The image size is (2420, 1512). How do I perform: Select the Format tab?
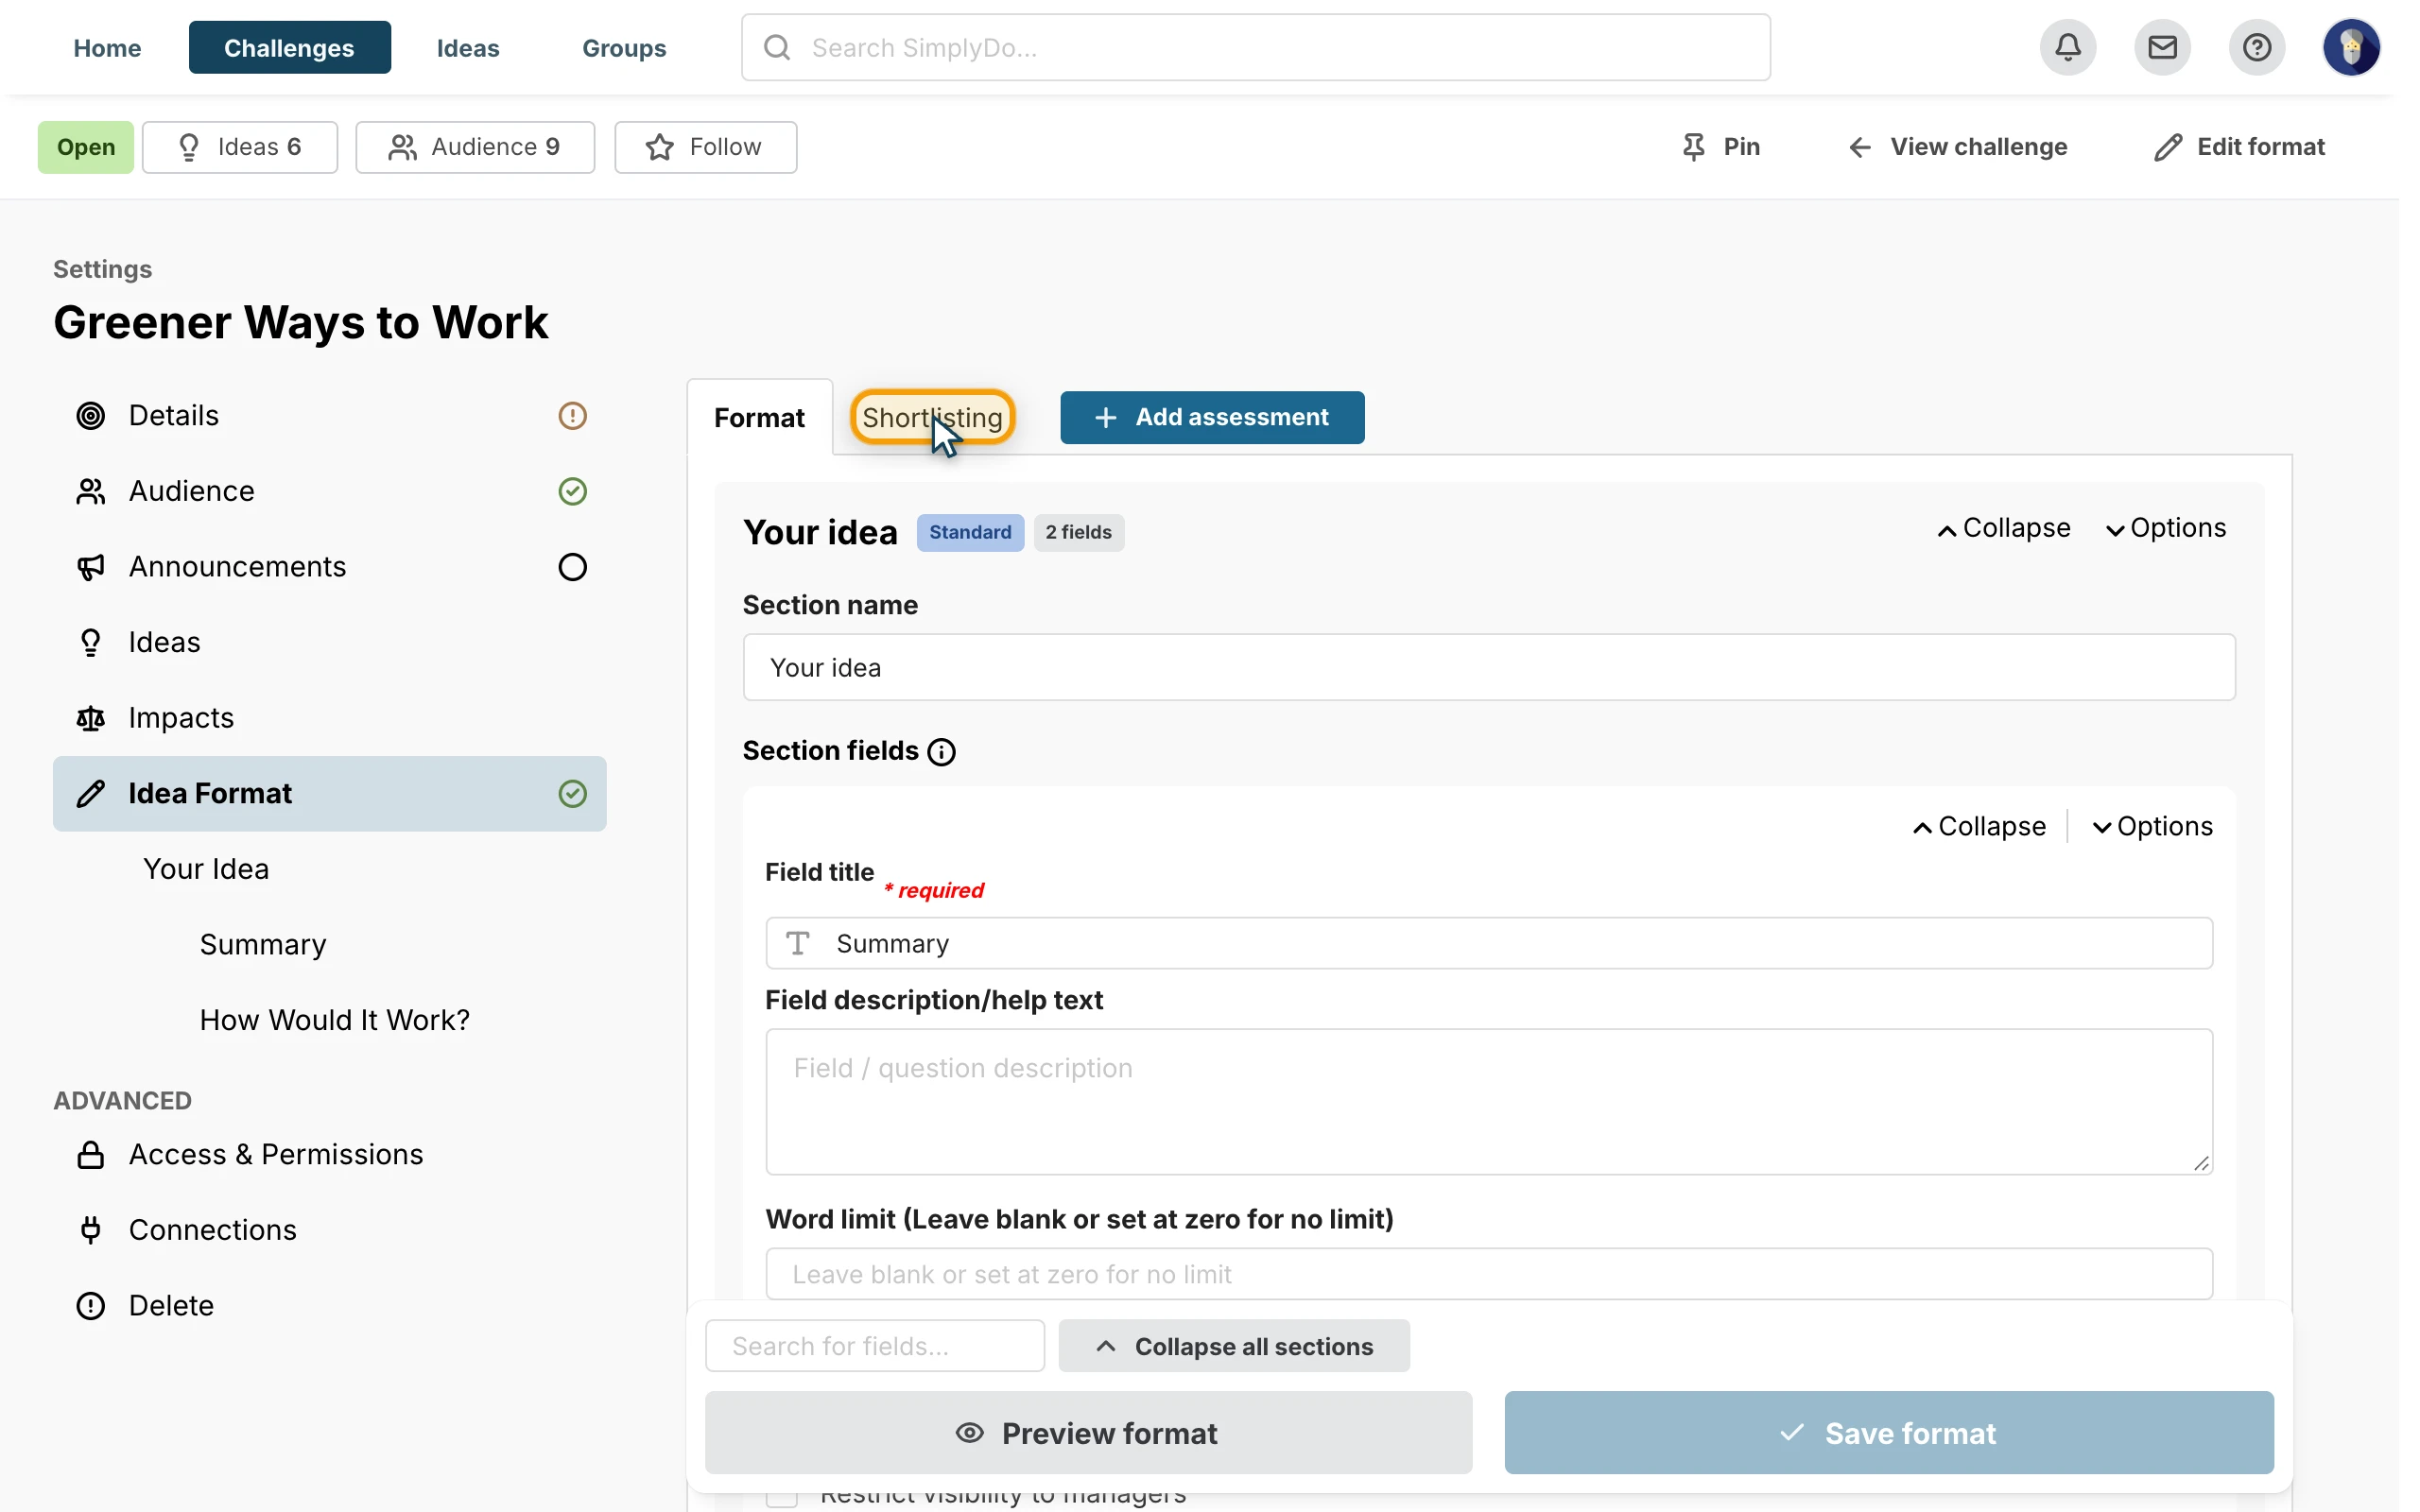point(759,417)
